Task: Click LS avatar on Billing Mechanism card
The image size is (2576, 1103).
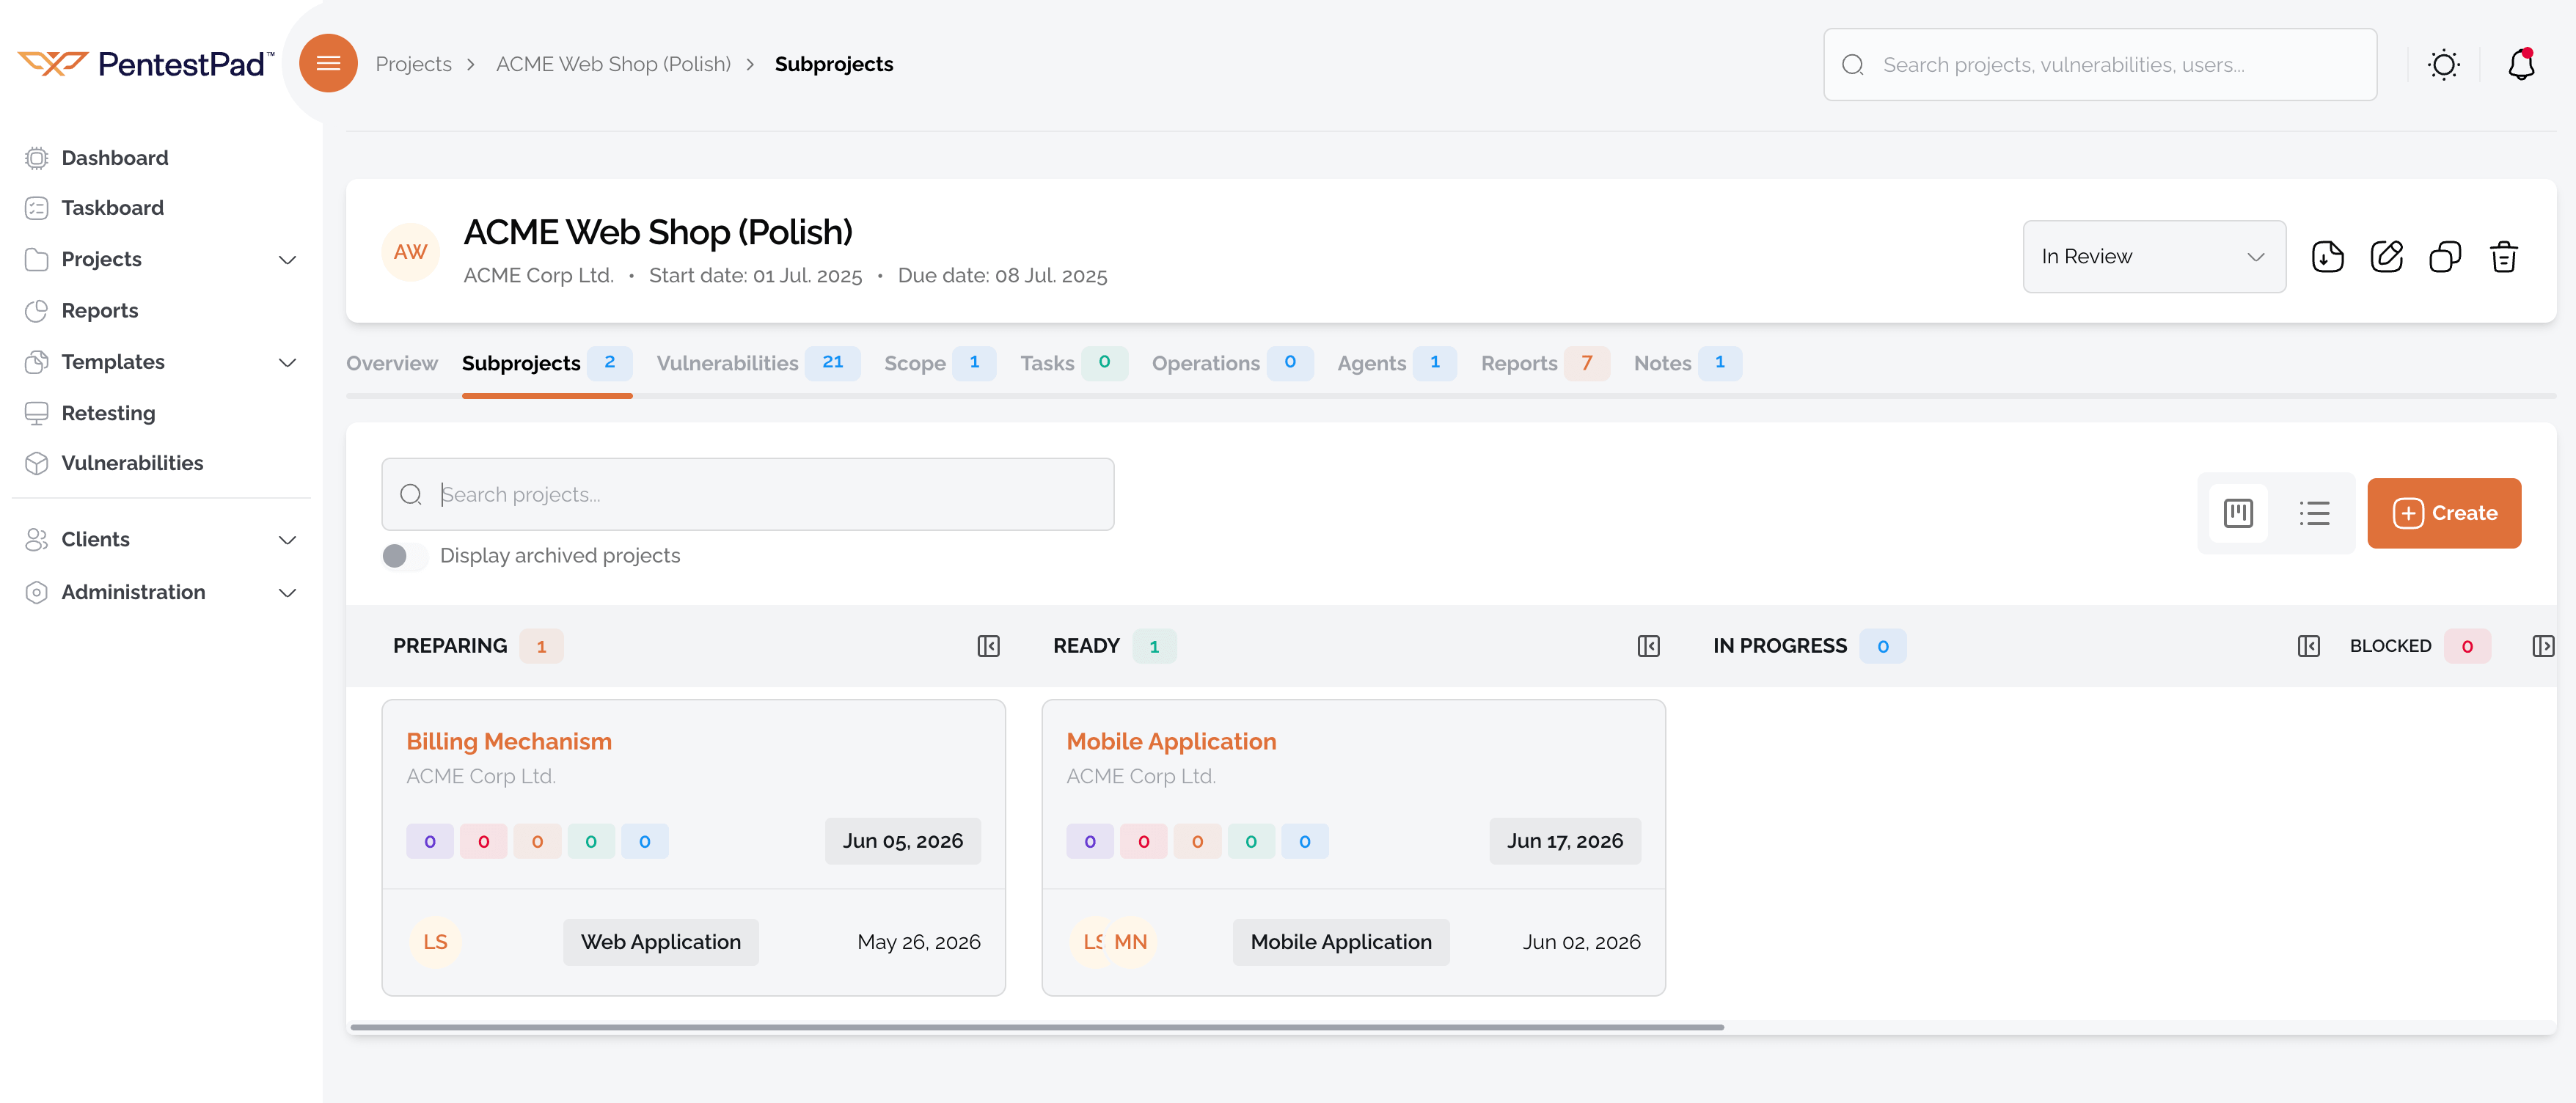Action: (435, 942)
